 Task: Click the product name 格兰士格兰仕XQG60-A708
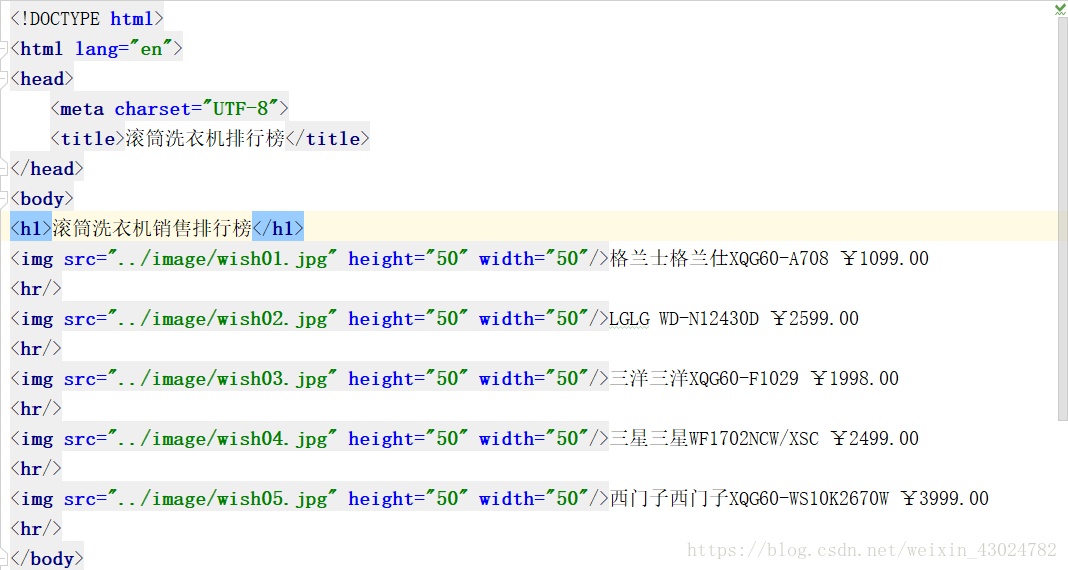pos(719,259)
